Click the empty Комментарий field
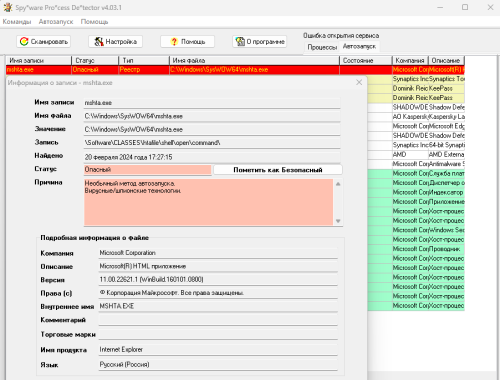Image resolution: width=500 pixels, height=380 pixels. (x=218, y=320)
